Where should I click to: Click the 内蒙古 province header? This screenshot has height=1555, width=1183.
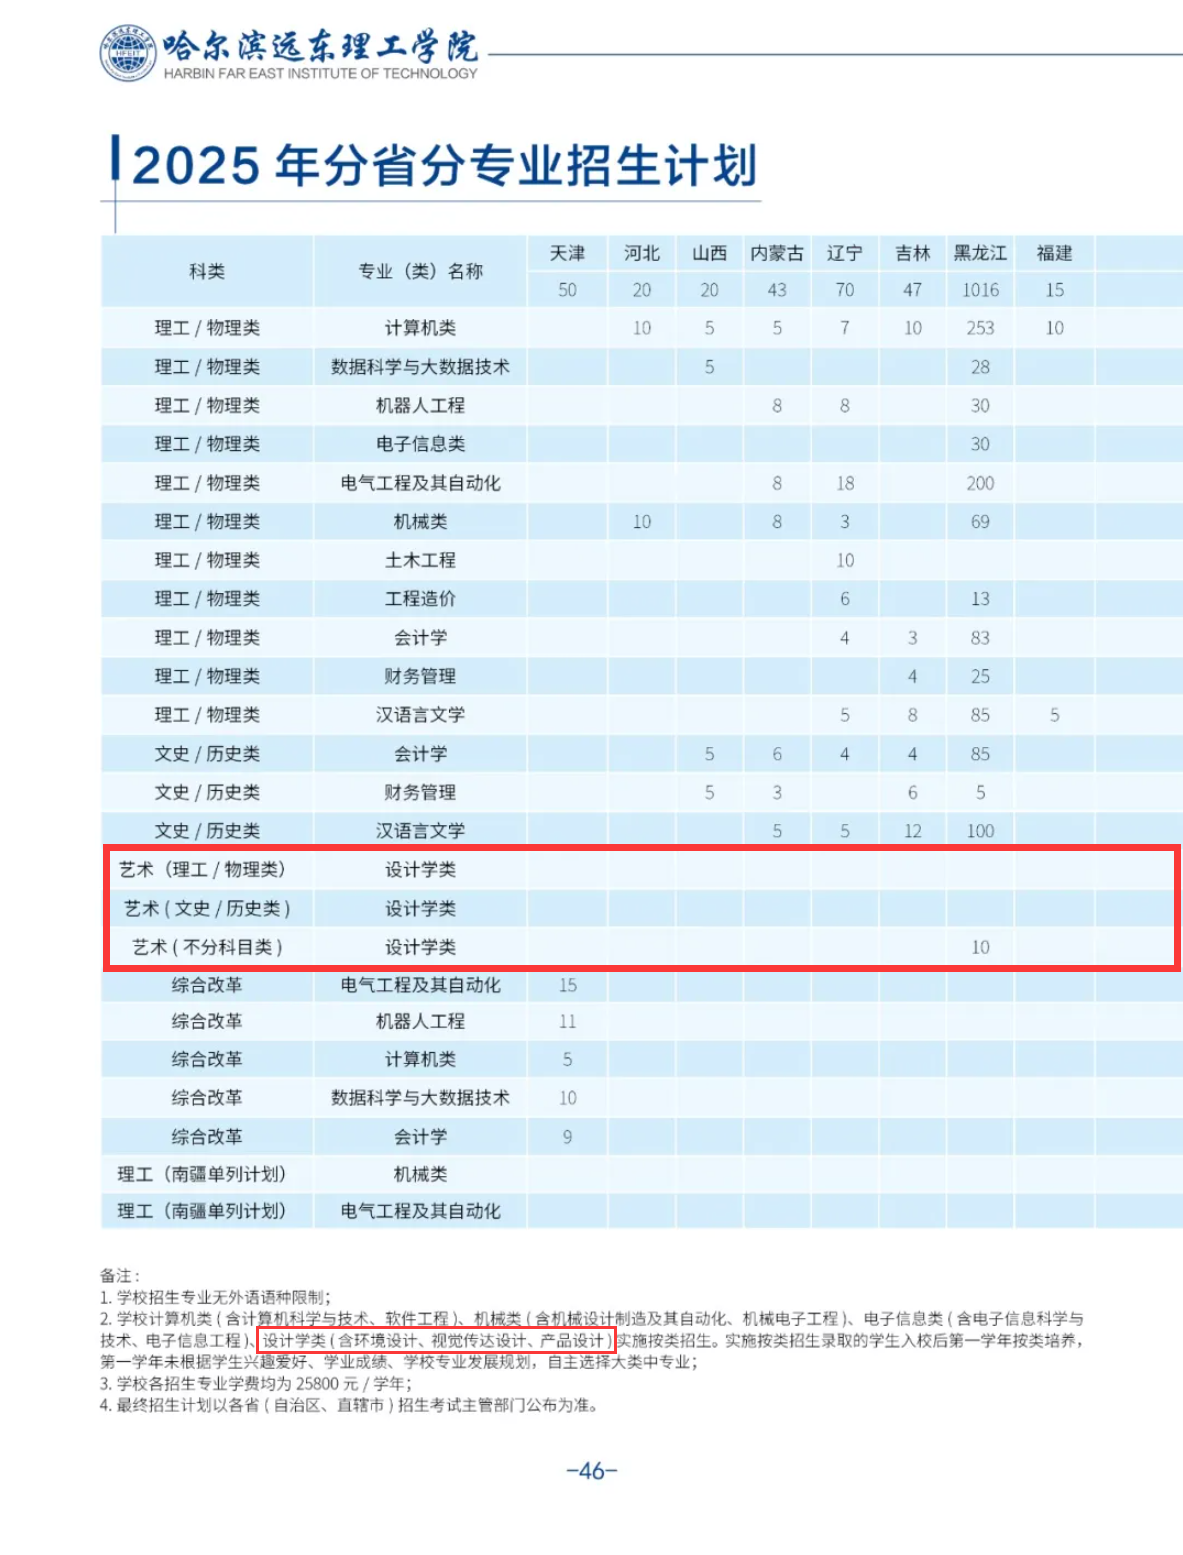coord(777,253)
